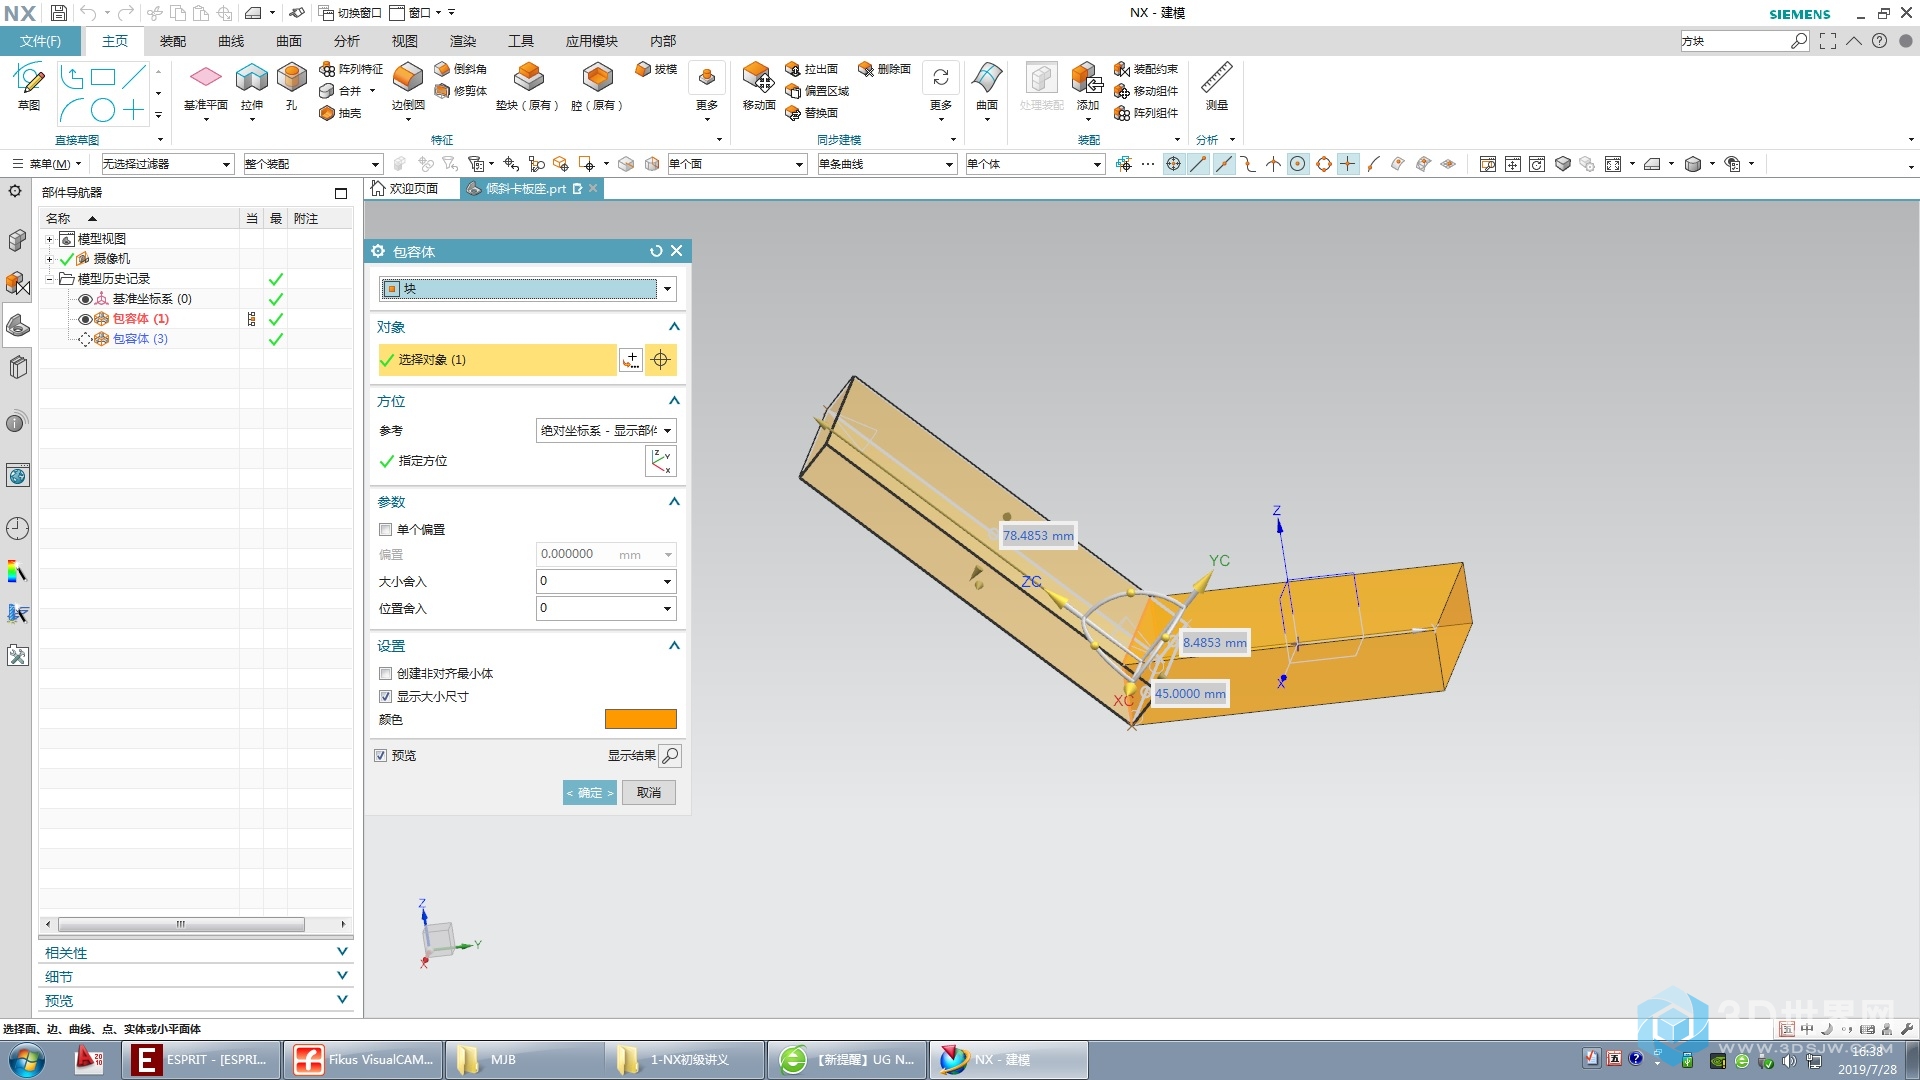
Task: Click the Add Component (添加) tool
Action: coord(1087,86)
